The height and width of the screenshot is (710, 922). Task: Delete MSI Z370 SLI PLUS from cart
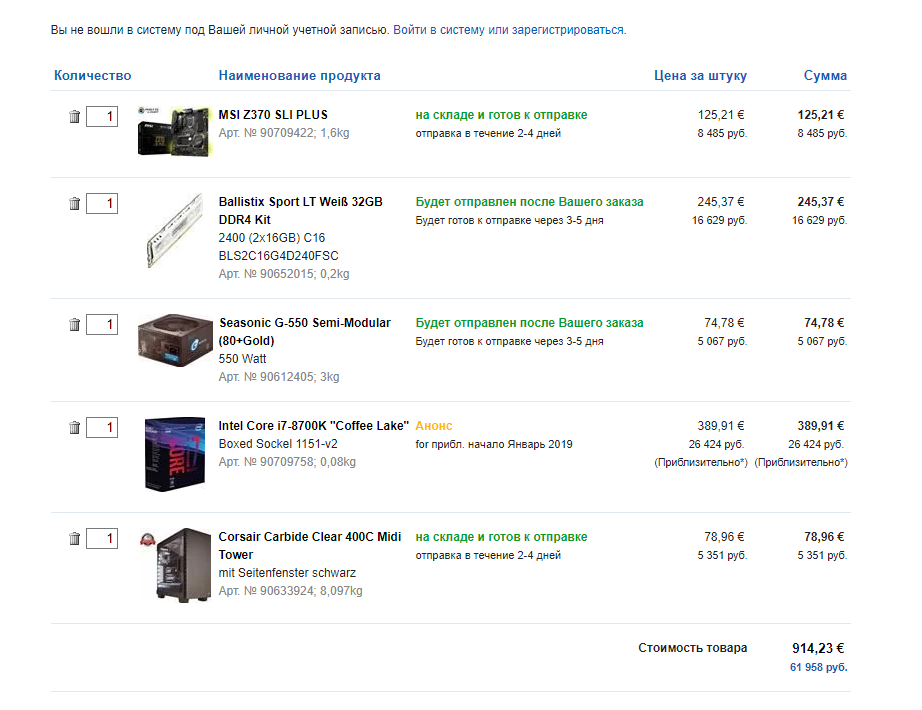[74, 117]
